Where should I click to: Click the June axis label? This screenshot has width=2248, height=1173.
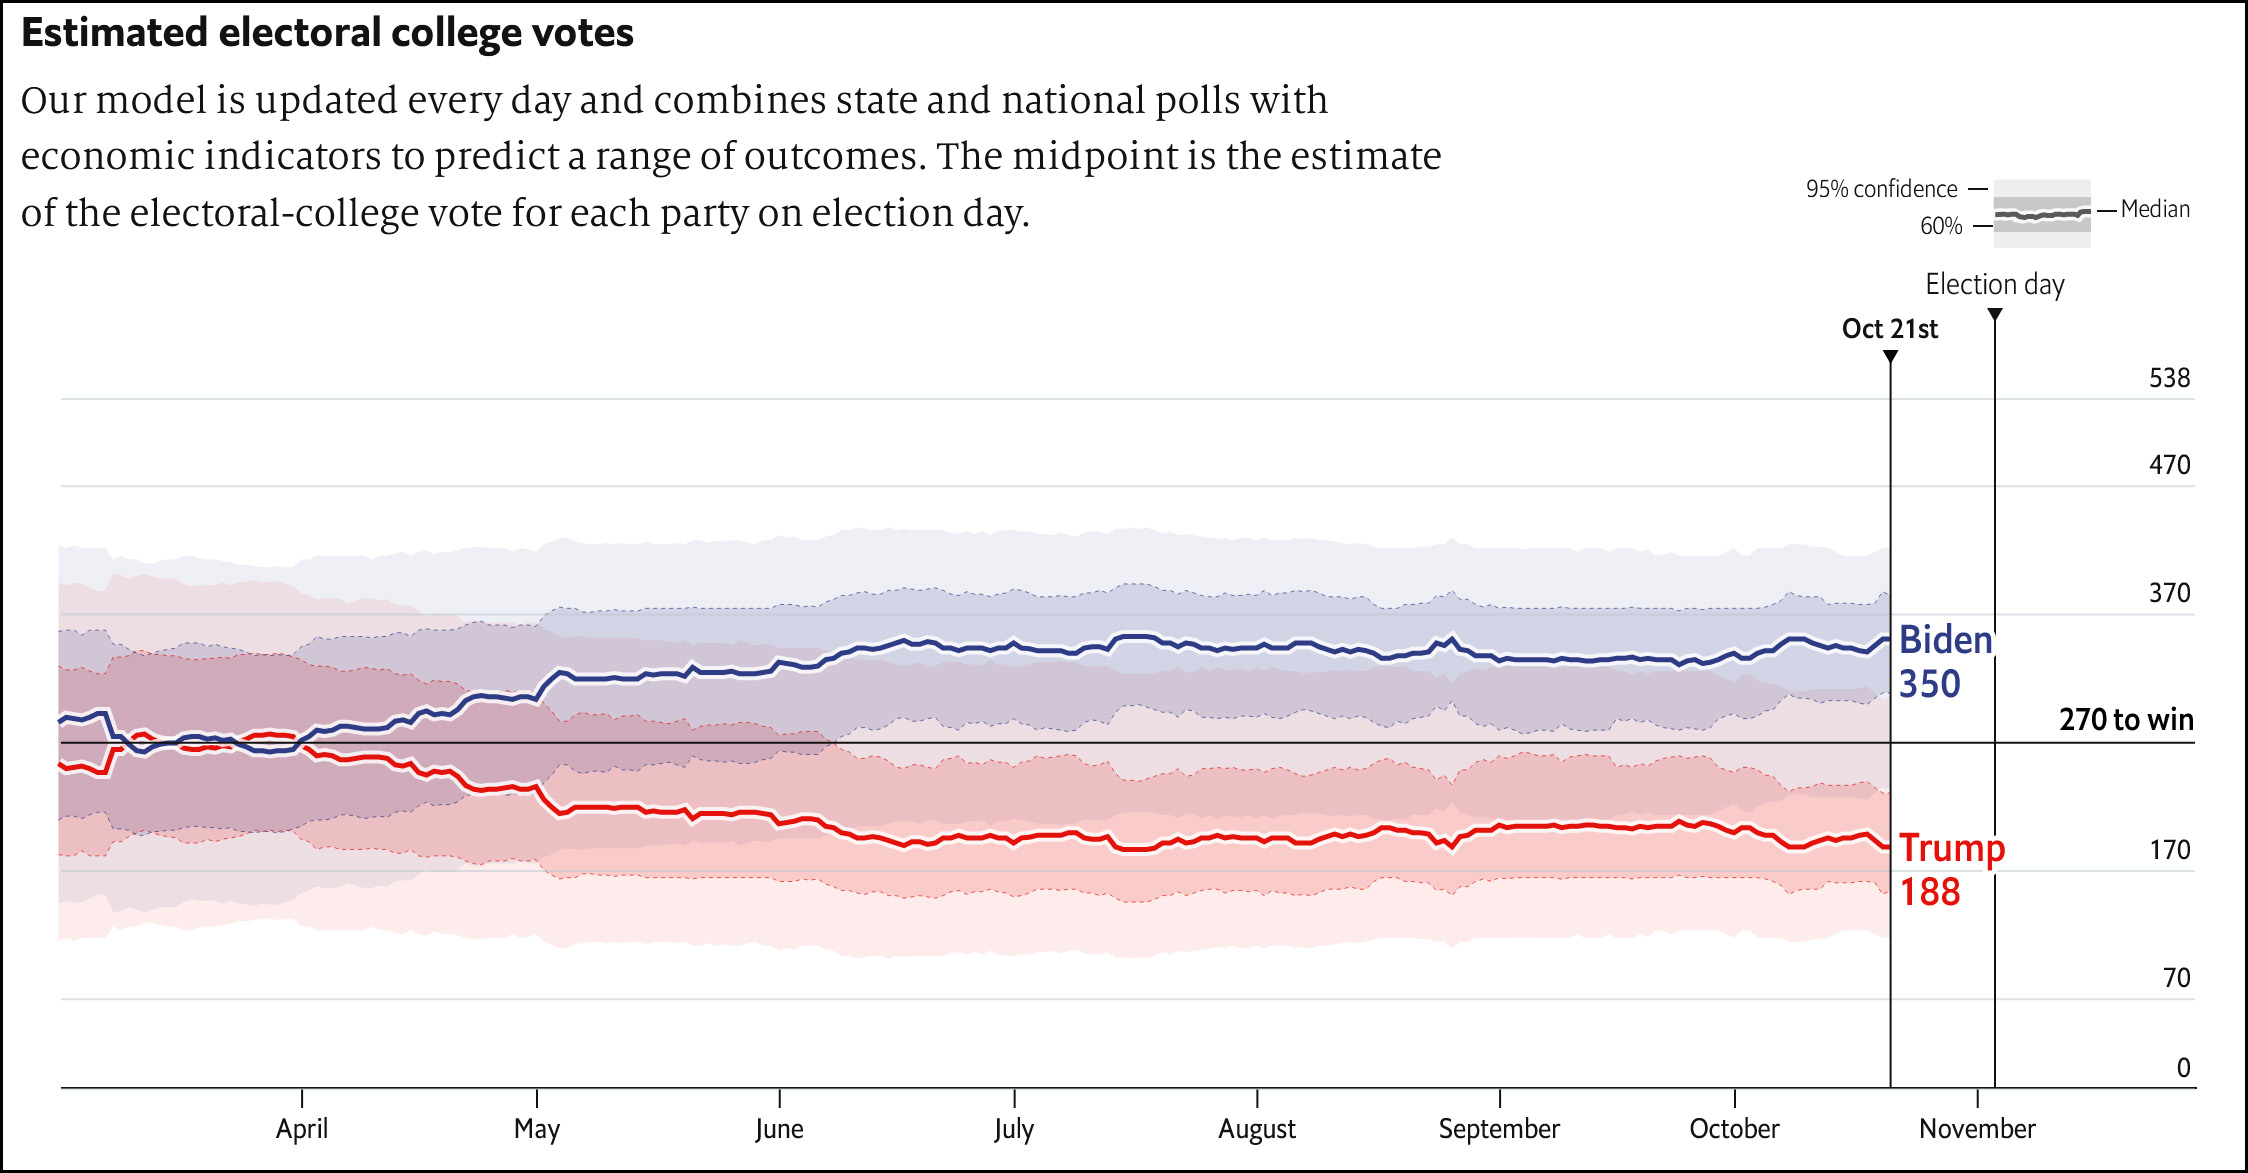pyautogui.click(x=779, y=1129)
